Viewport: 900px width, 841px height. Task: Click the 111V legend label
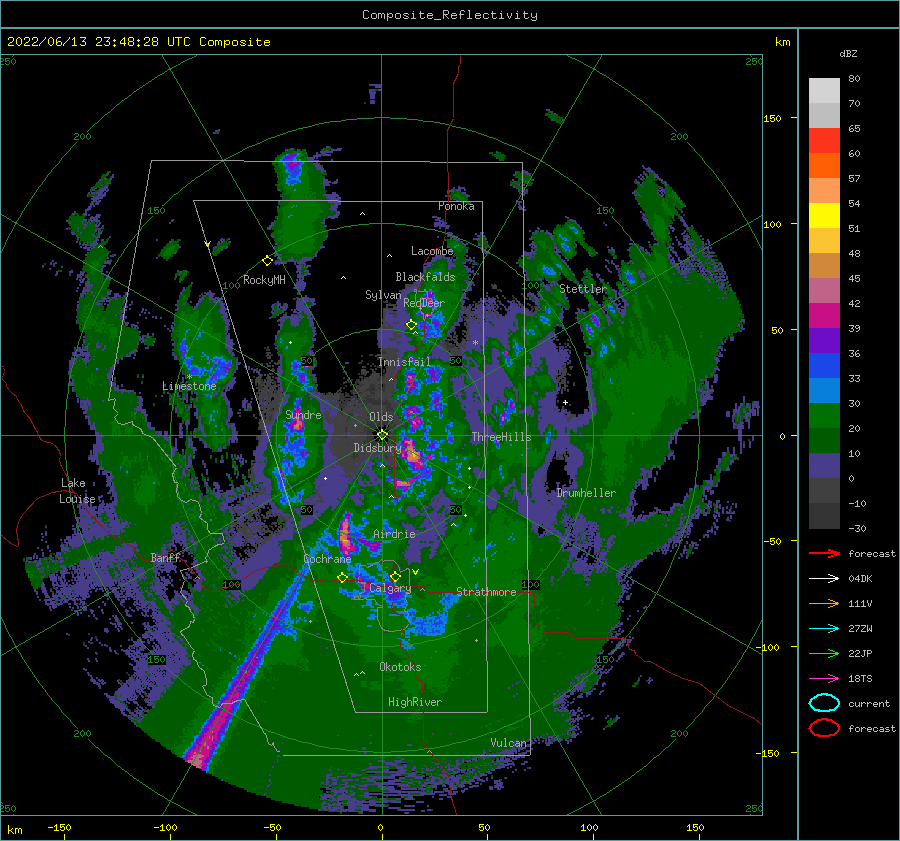pyautogui.click(x=860, y=603)
